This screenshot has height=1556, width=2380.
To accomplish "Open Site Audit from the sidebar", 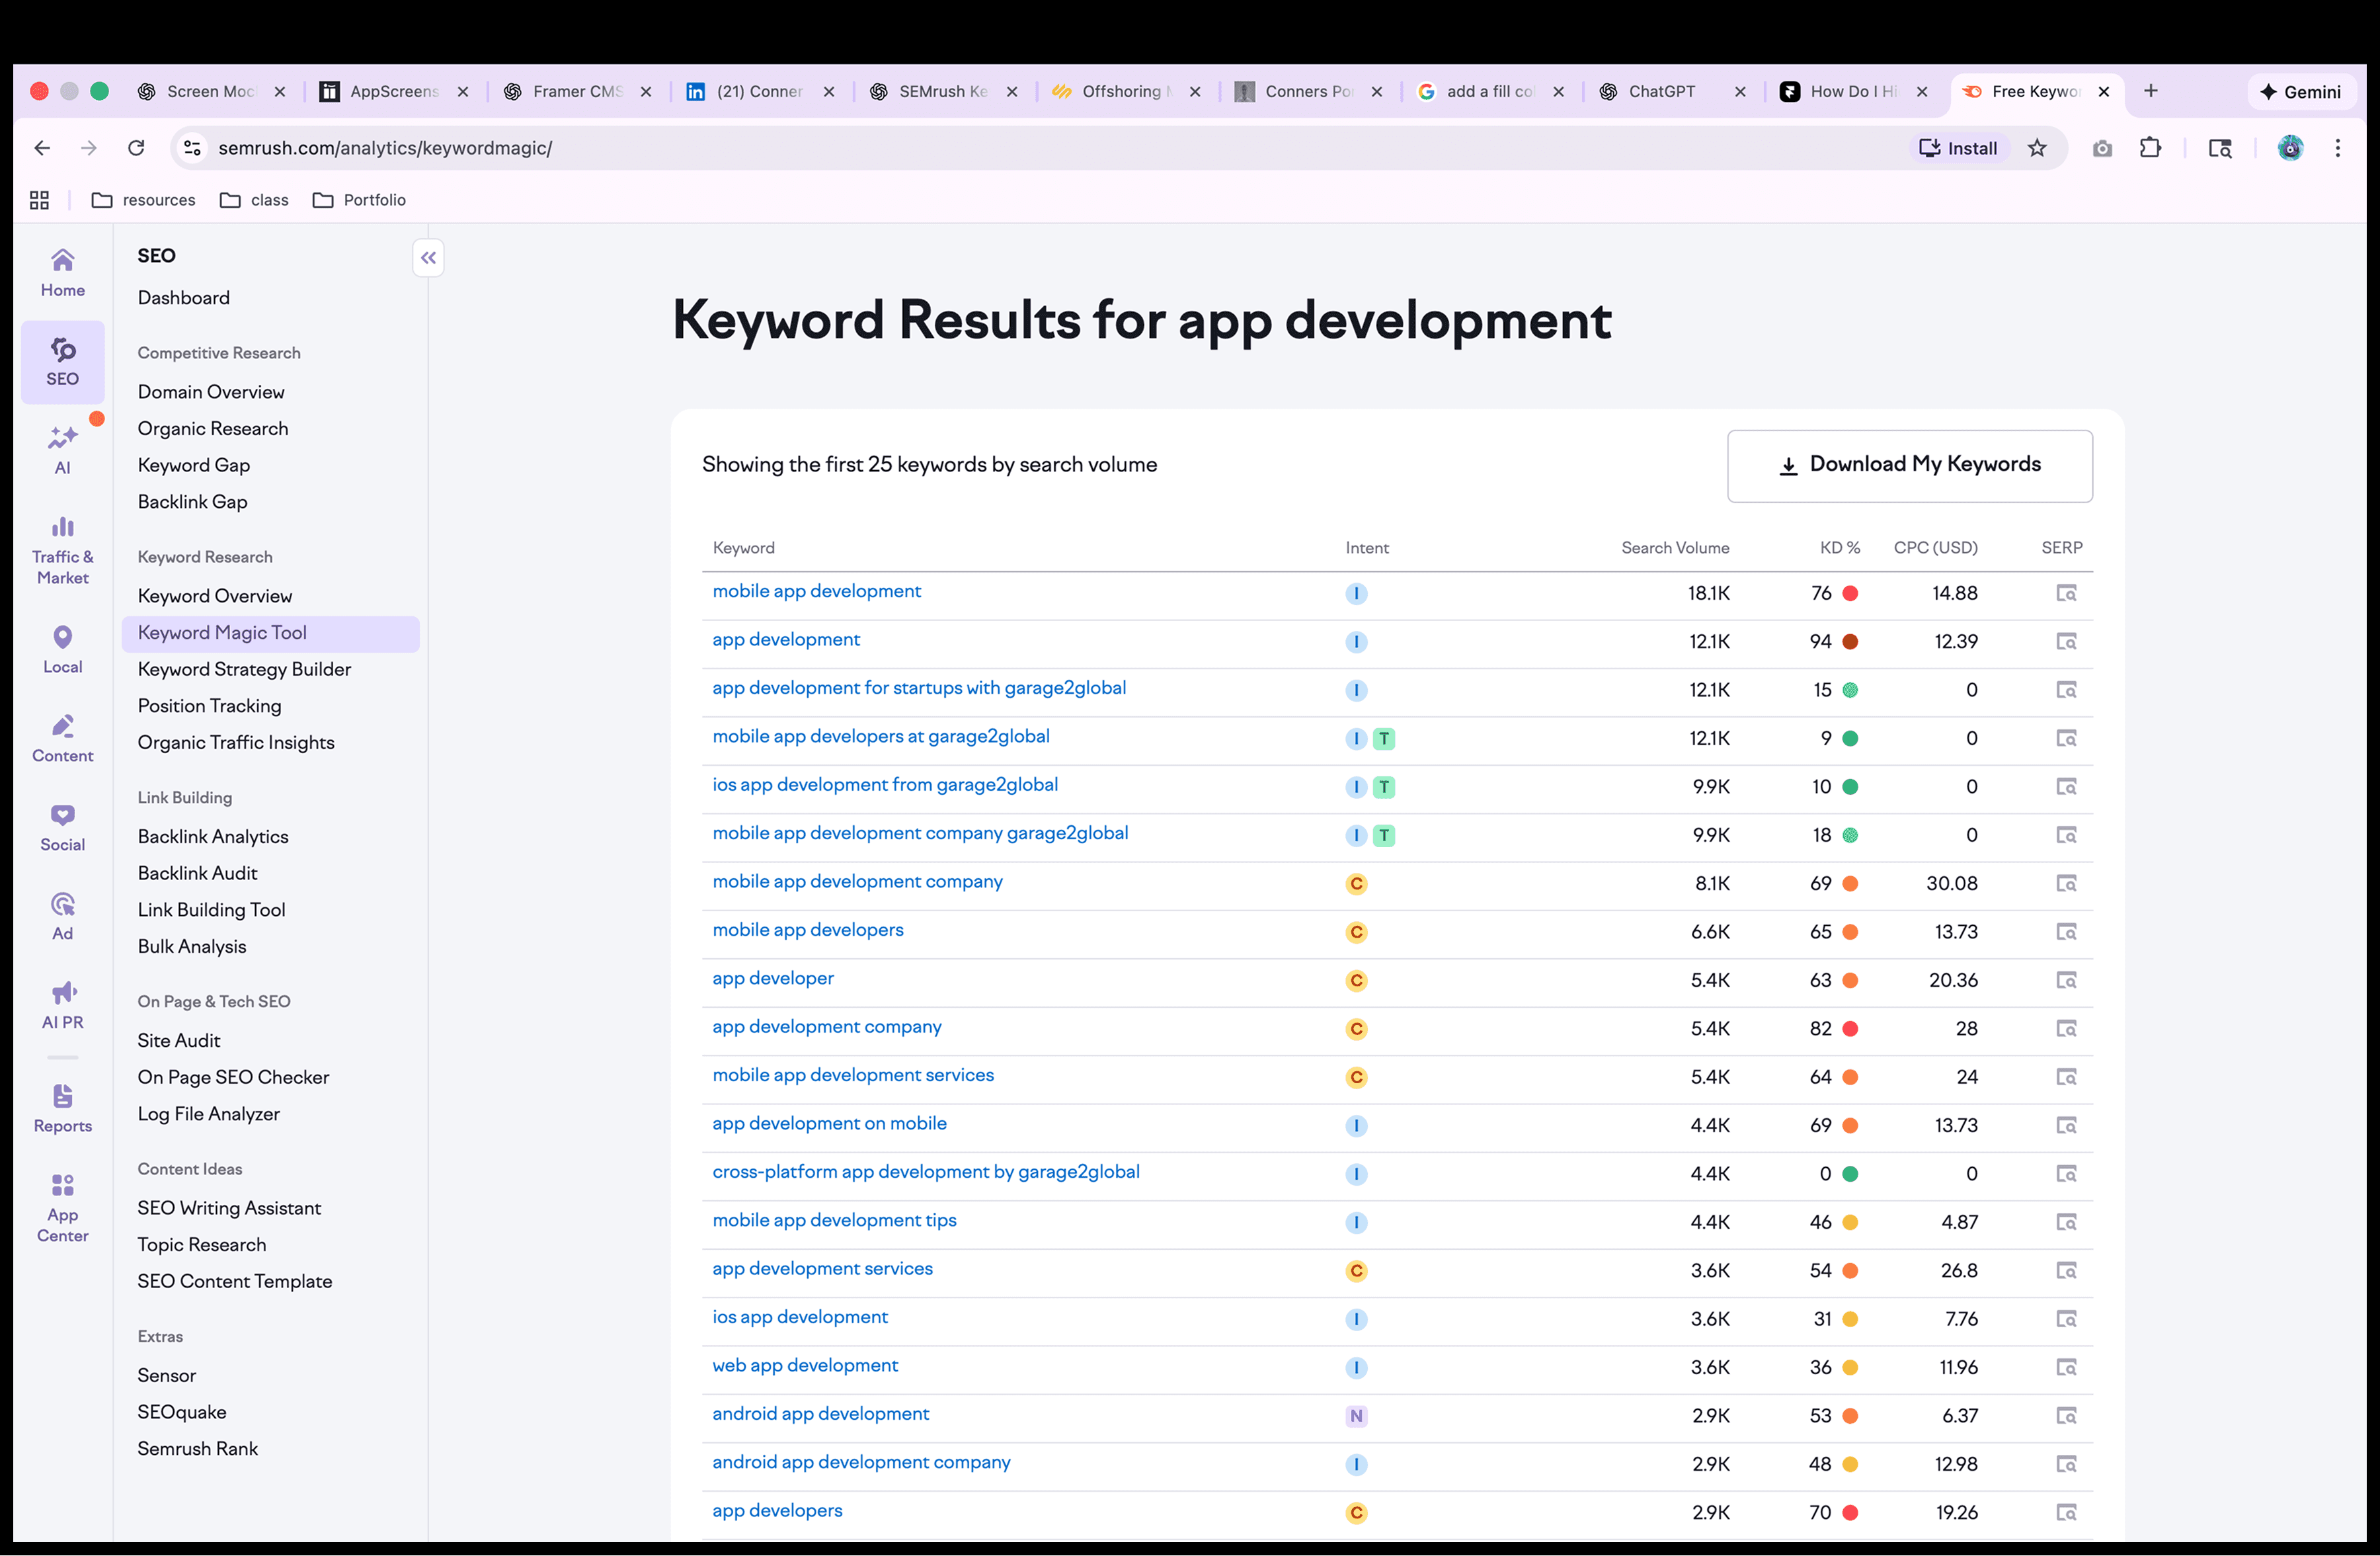I will pos(179,1040).
